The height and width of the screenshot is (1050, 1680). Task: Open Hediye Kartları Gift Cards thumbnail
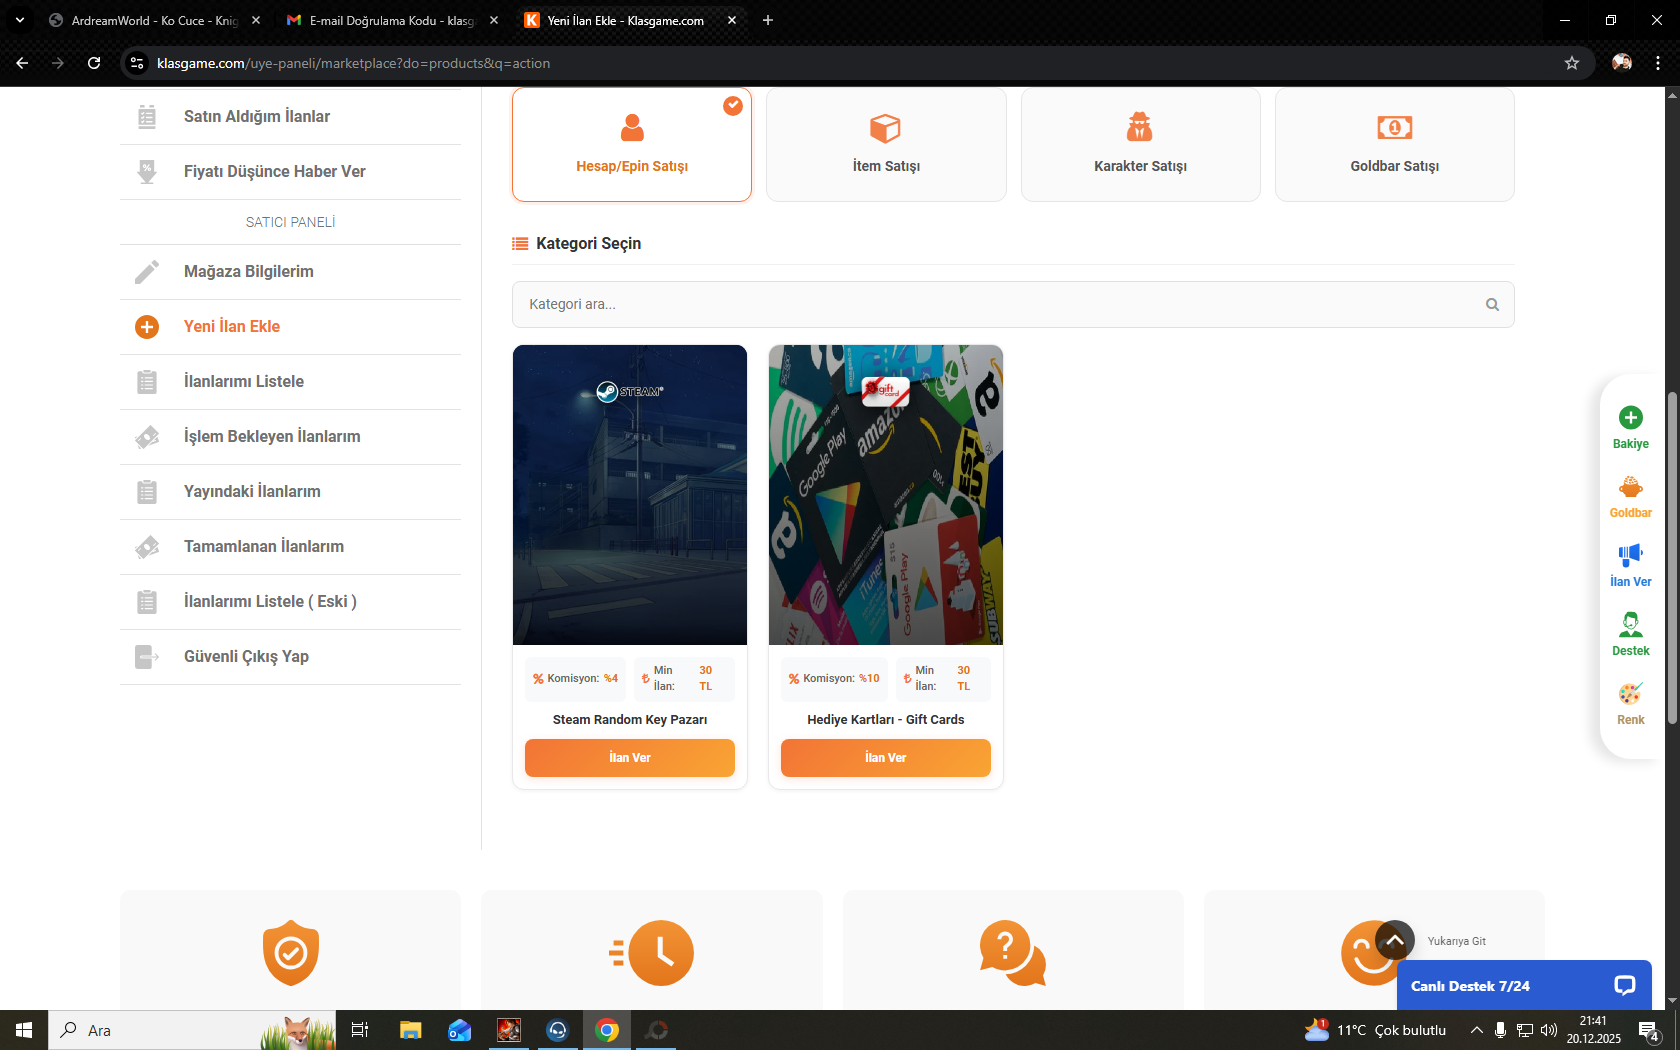tap(886, 495)
